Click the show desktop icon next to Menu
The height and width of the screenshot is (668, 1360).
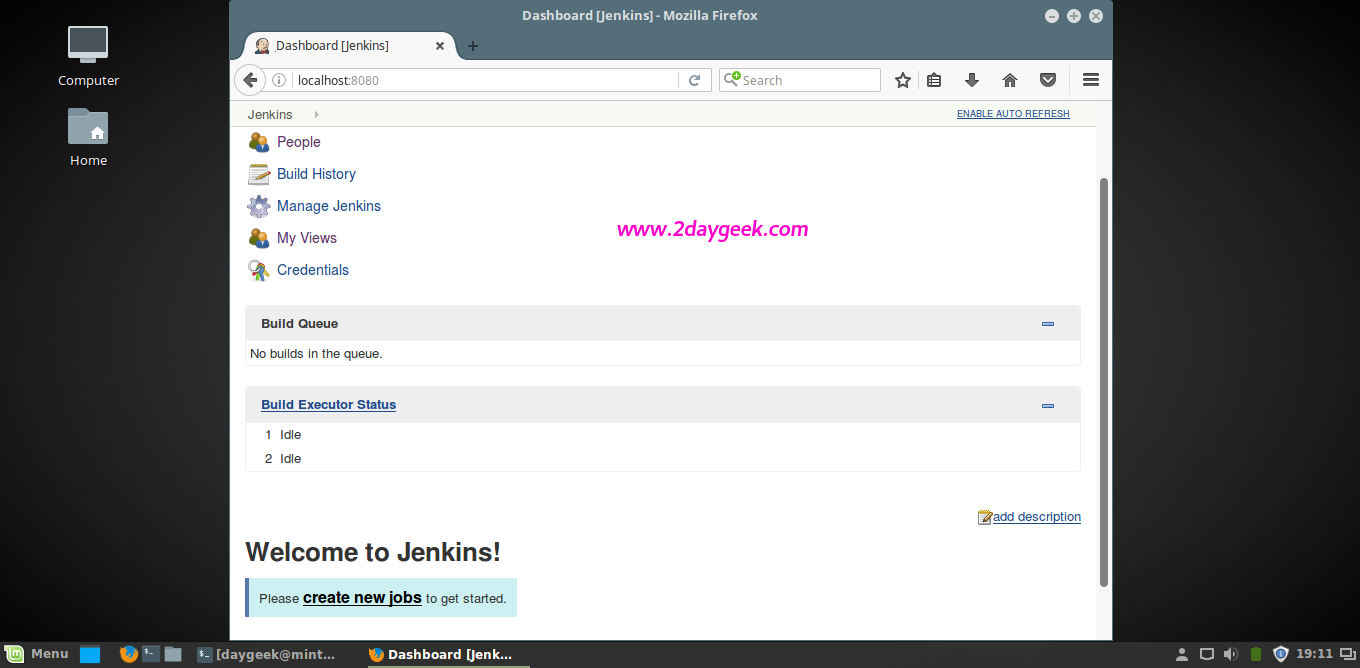[x=90, y=655]
